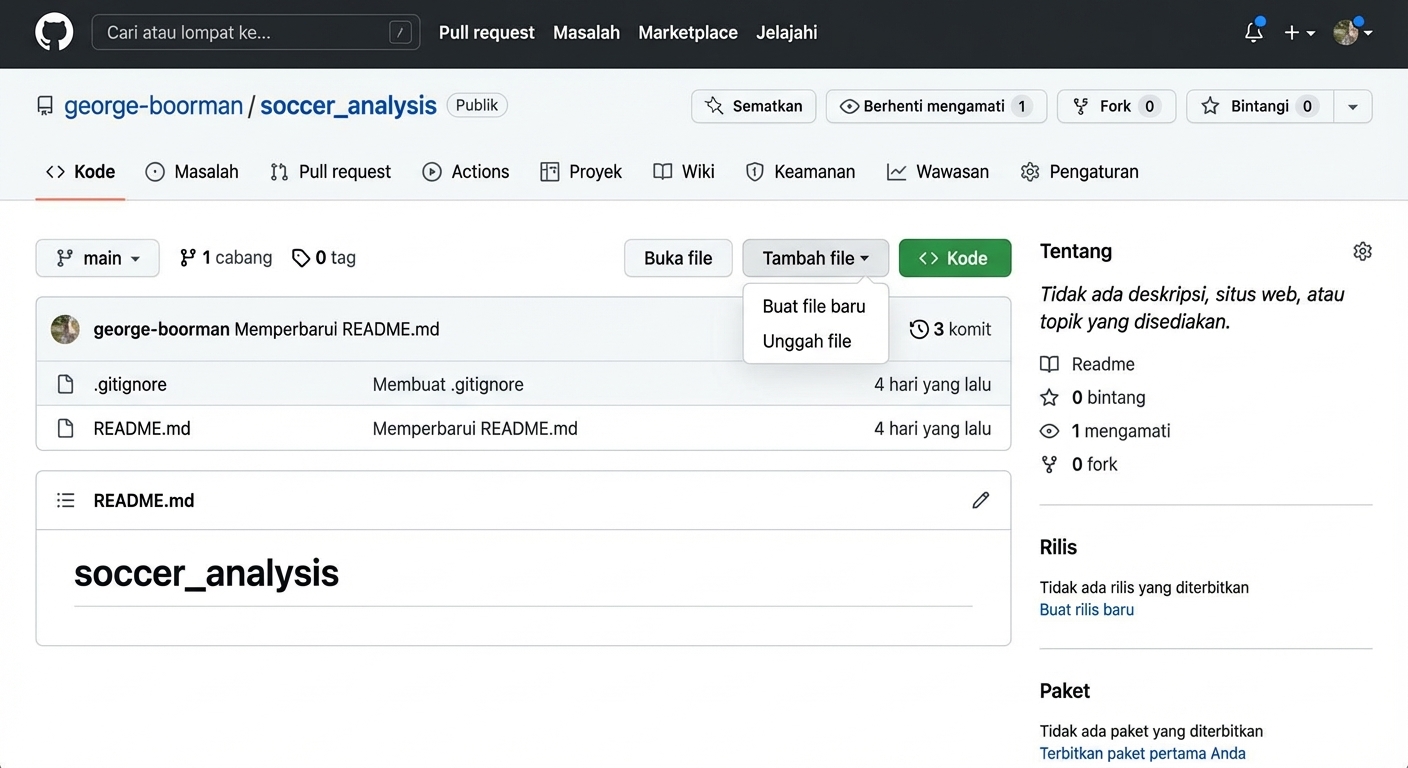Open notifications bell icon
Viewport: 1408px width, 768px height.
point(1254,32)
